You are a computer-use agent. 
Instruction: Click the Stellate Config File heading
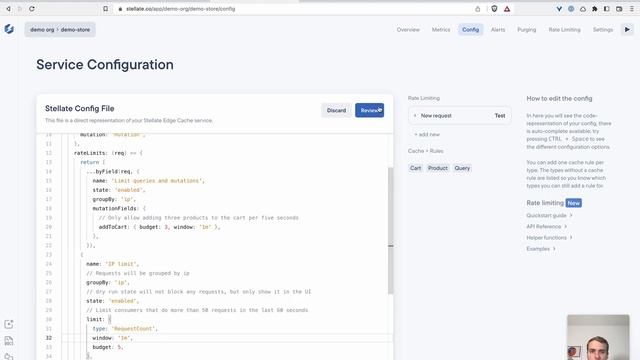pos(80,109)
